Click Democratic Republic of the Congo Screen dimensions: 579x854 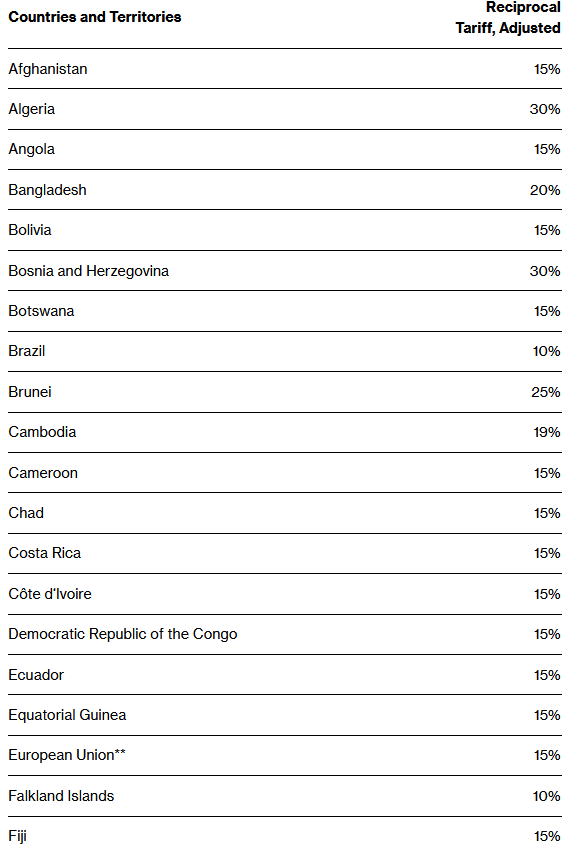(123, 635)
